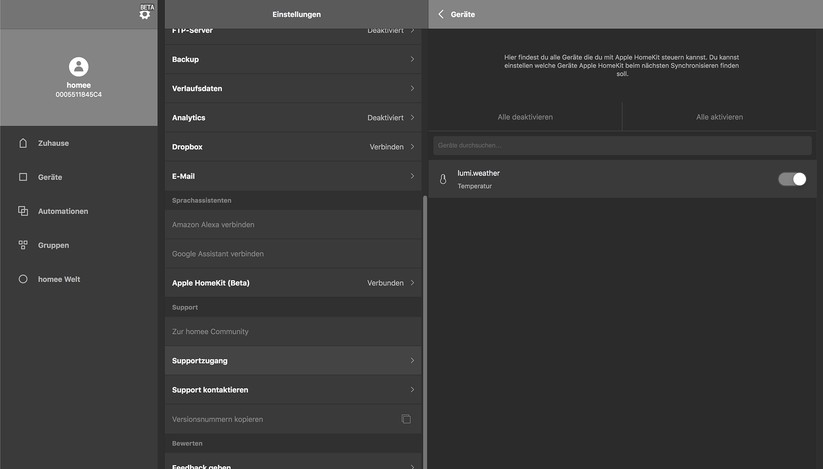Click the Gruppen icon
This screenshot has height=469, width=823.
23,245
